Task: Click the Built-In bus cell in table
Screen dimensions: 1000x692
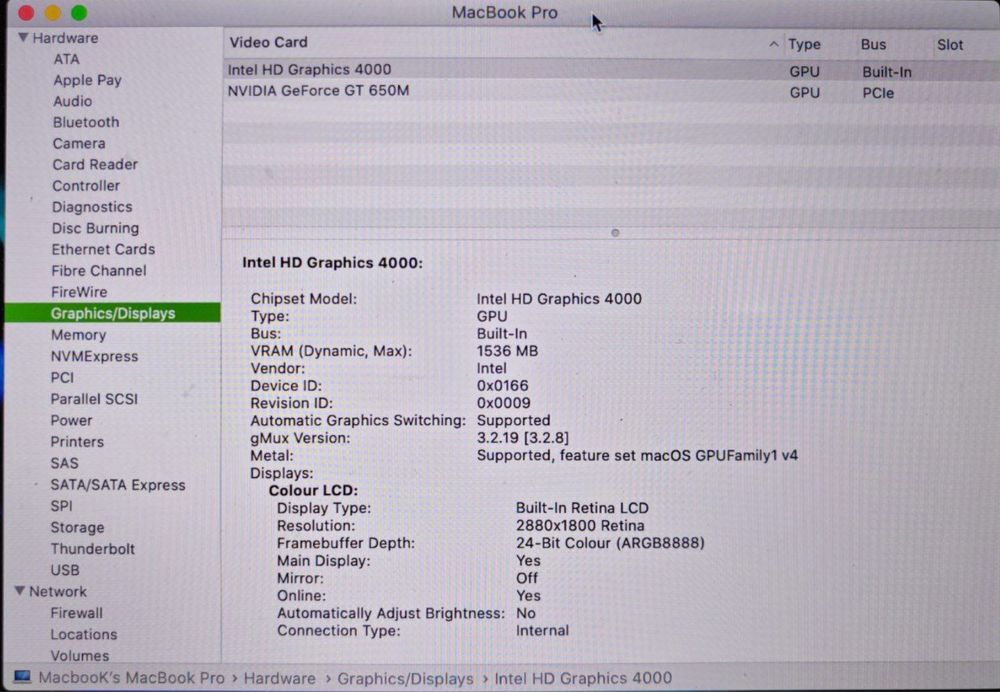Action: point(886,72)
